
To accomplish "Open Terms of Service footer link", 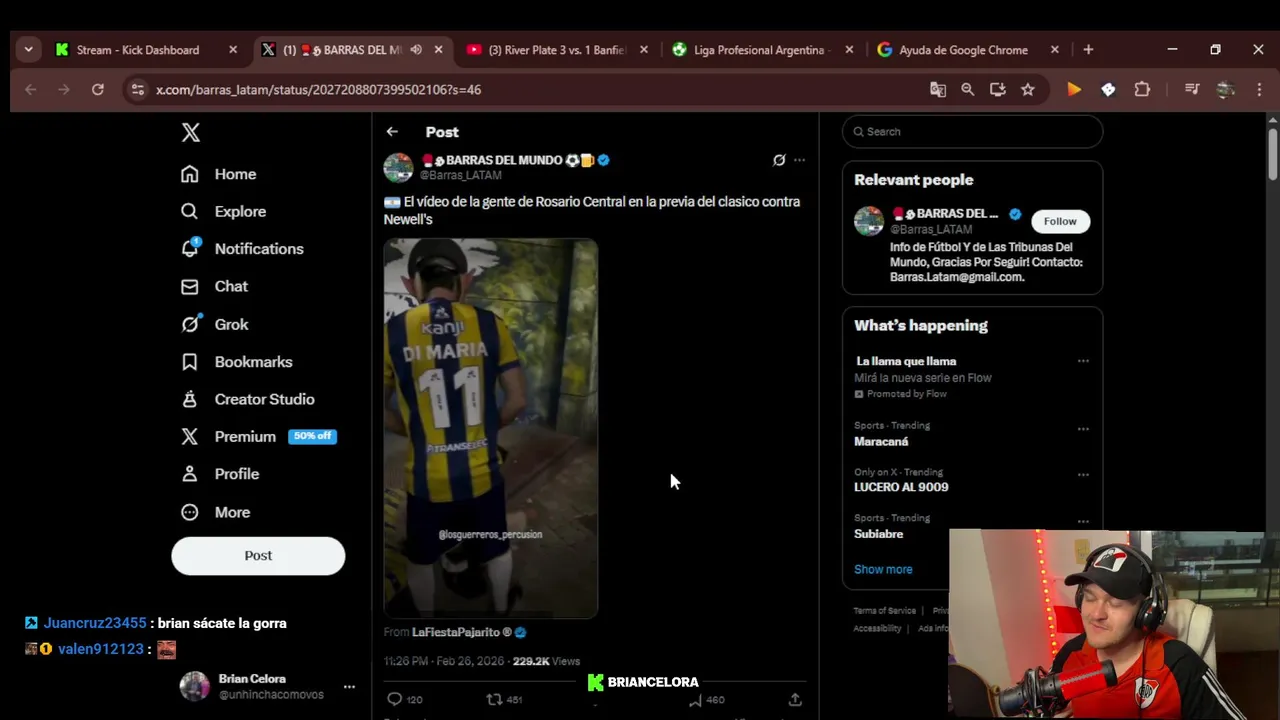I will pos(884,610).
